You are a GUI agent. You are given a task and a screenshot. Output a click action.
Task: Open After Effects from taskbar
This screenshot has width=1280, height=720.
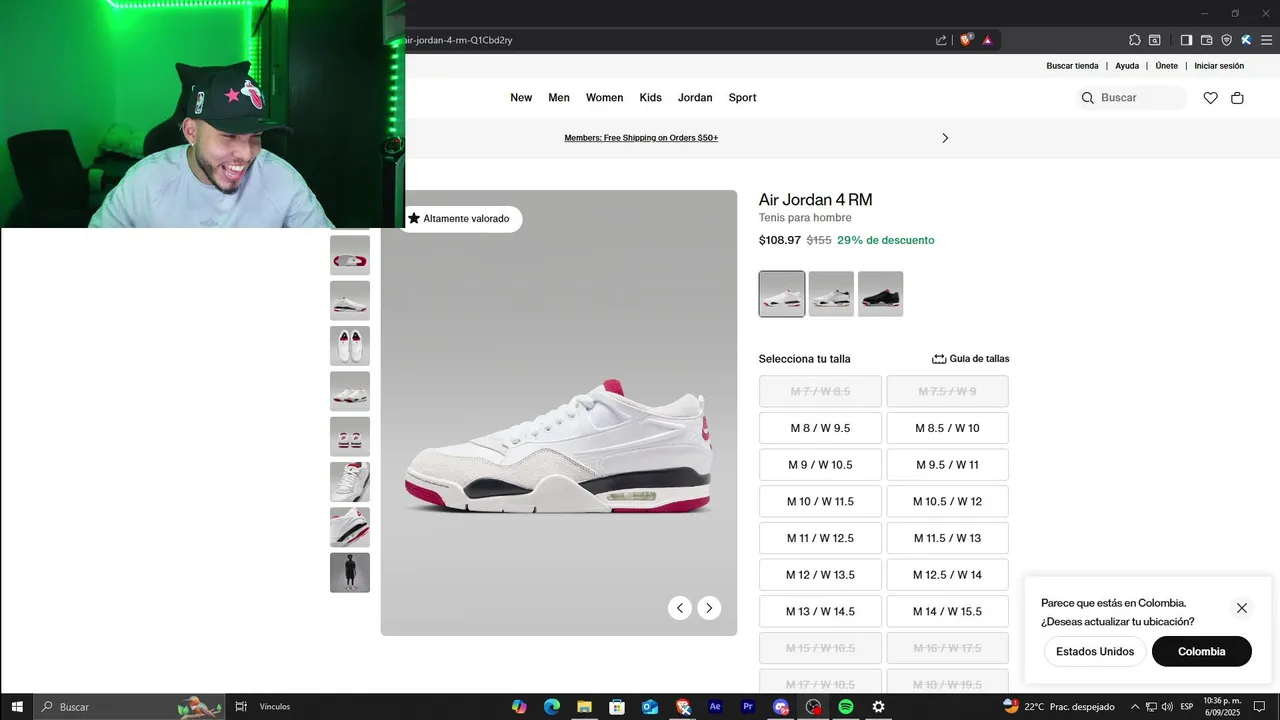tap(715, 707)
